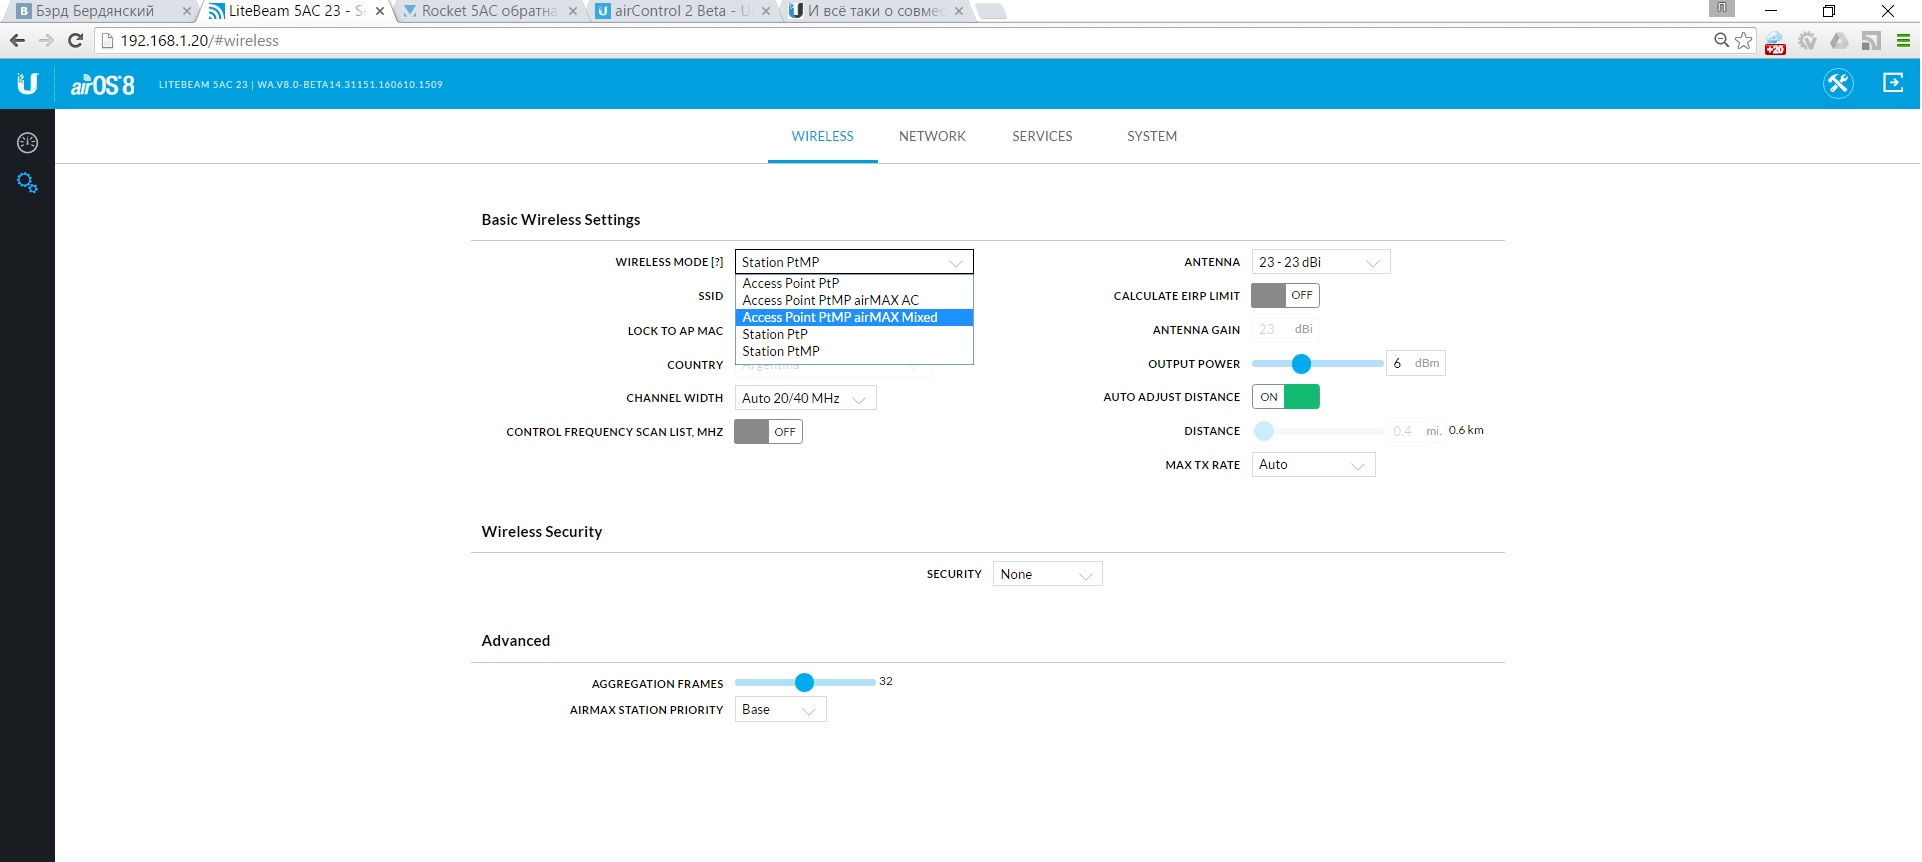The width and height of the screenshot is (1922, 862).
Task: Select Station PtMP option in list
Action: click(854, 351)
